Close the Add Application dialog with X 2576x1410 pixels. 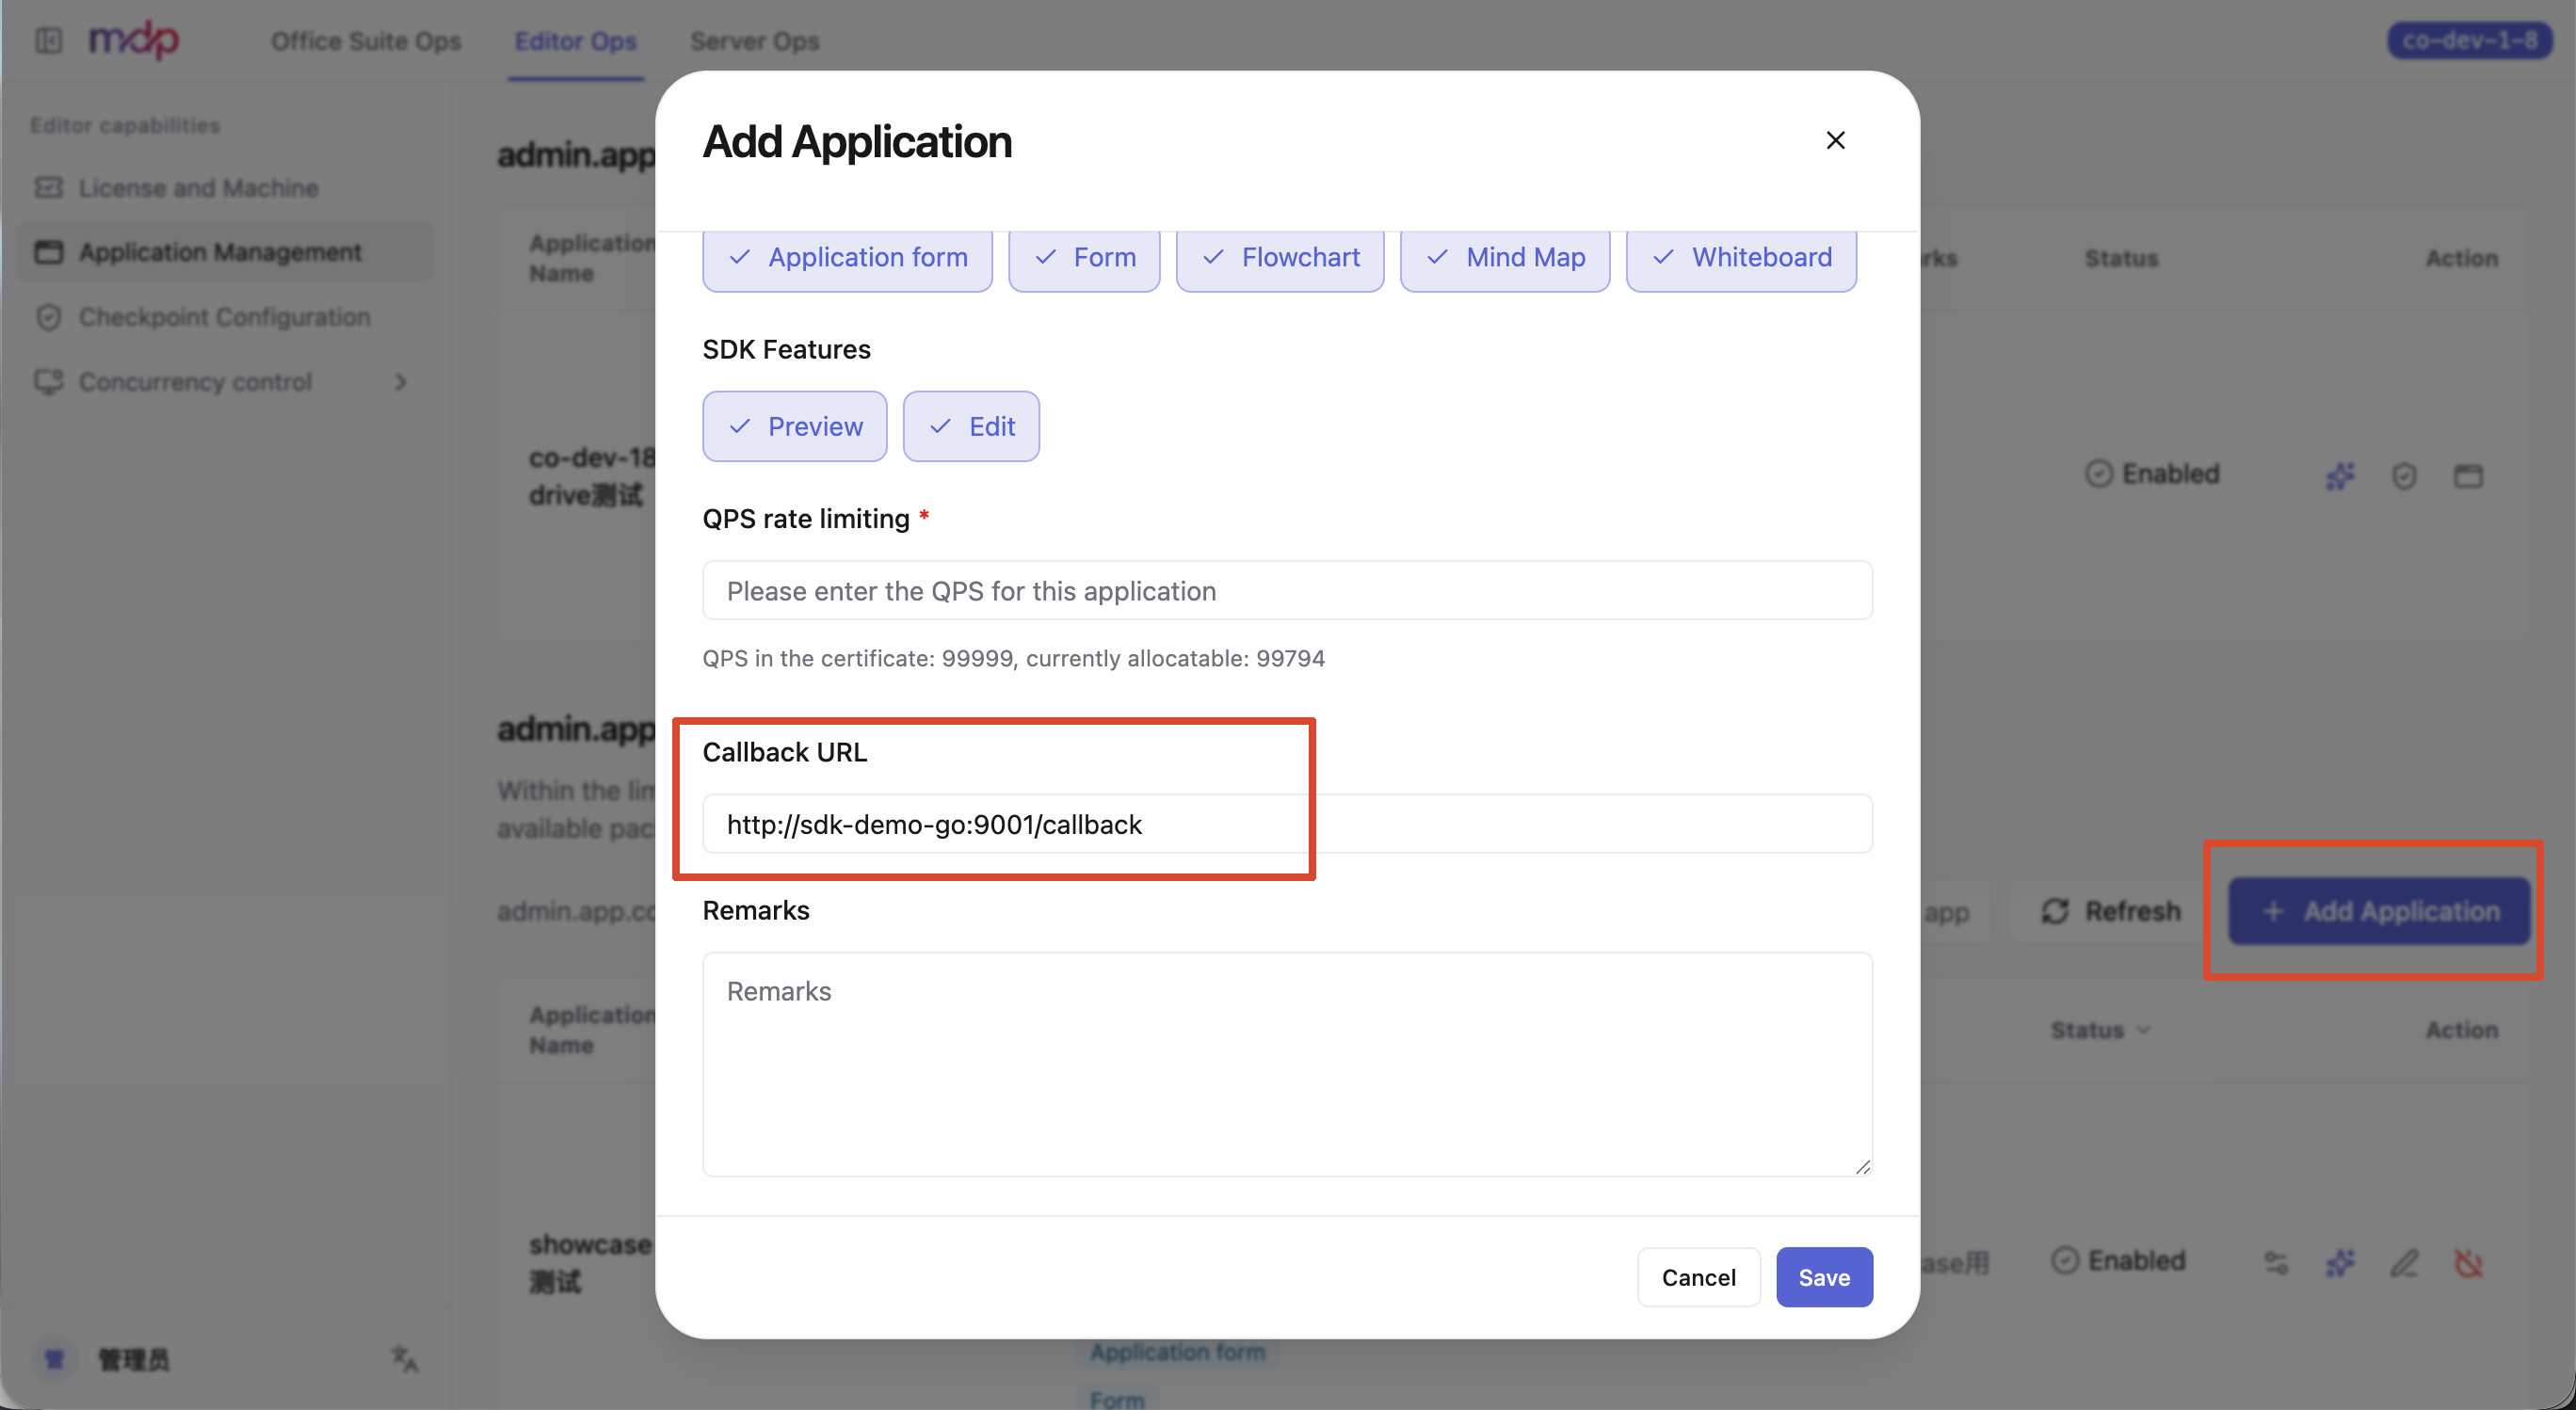(1835, 140)
